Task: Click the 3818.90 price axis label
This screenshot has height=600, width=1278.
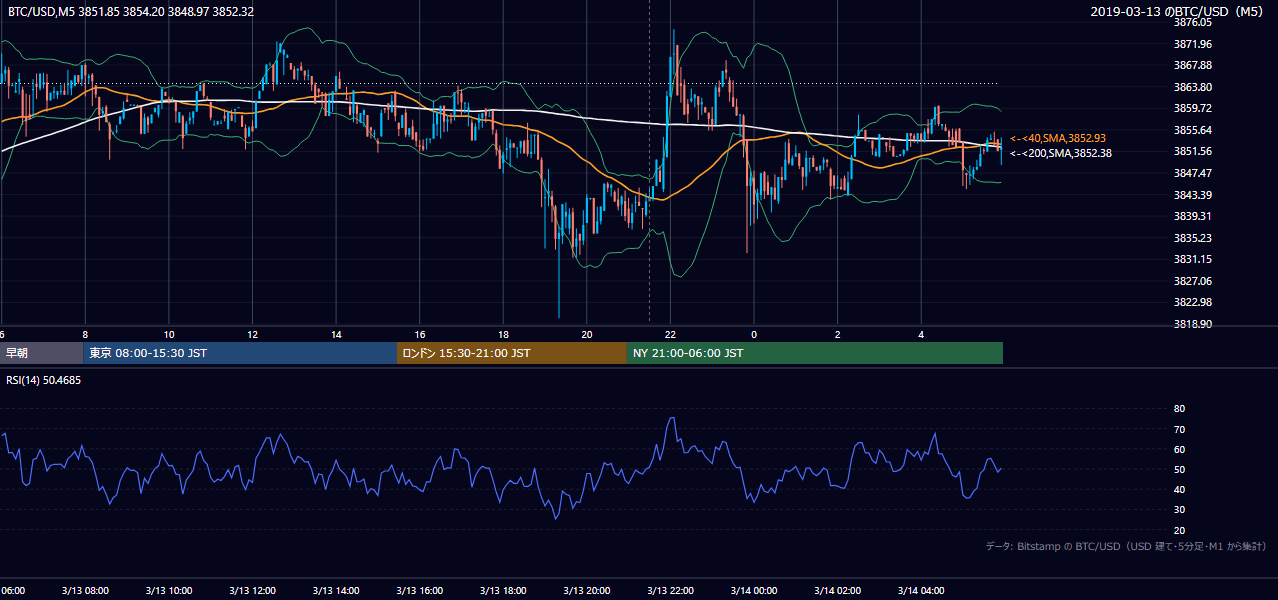Action: tap(1193, 324)
